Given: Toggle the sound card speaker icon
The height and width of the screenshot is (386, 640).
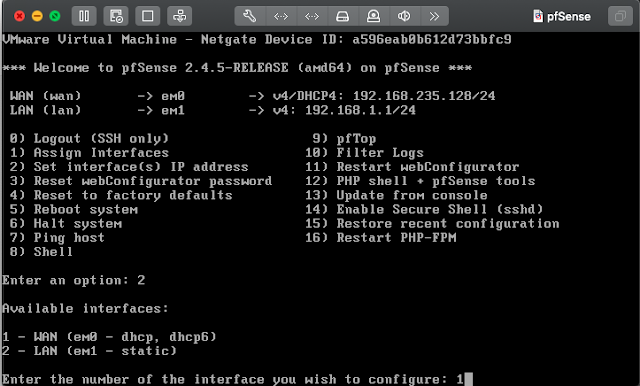Looking at the screenshot, I should [404, 16].
